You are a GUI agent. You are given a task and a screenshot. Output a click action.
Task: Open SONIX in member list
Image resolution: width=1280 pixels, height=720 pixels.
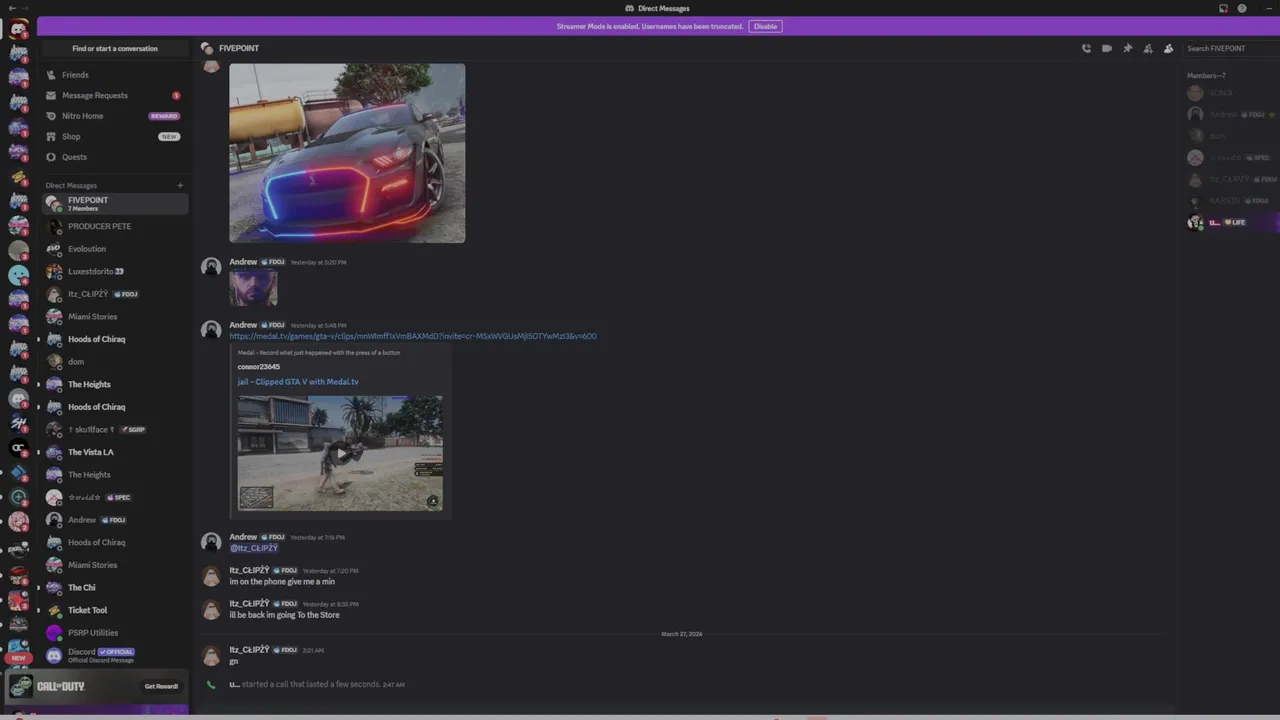[x=1230, y=93]
